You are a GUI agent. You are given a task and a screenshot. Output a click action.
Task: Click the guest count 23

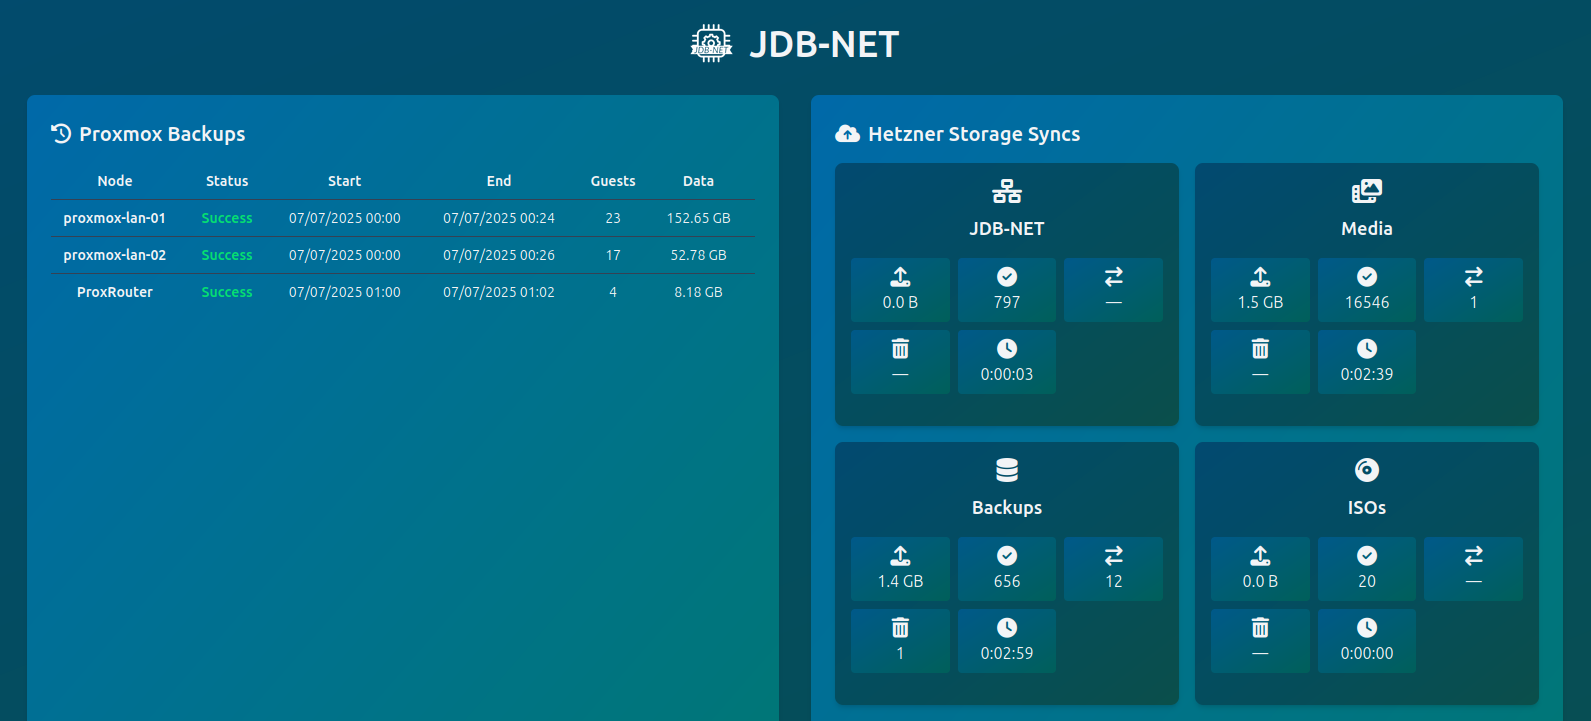tap(613, 218)
